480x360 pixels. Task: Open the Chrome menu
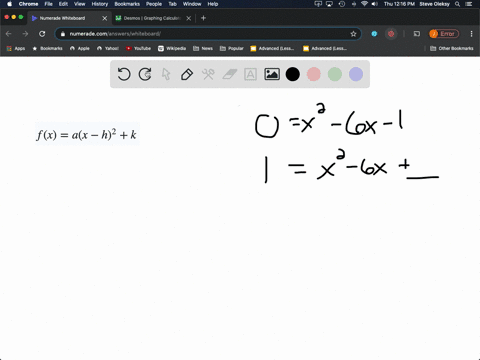coord(28,4)
